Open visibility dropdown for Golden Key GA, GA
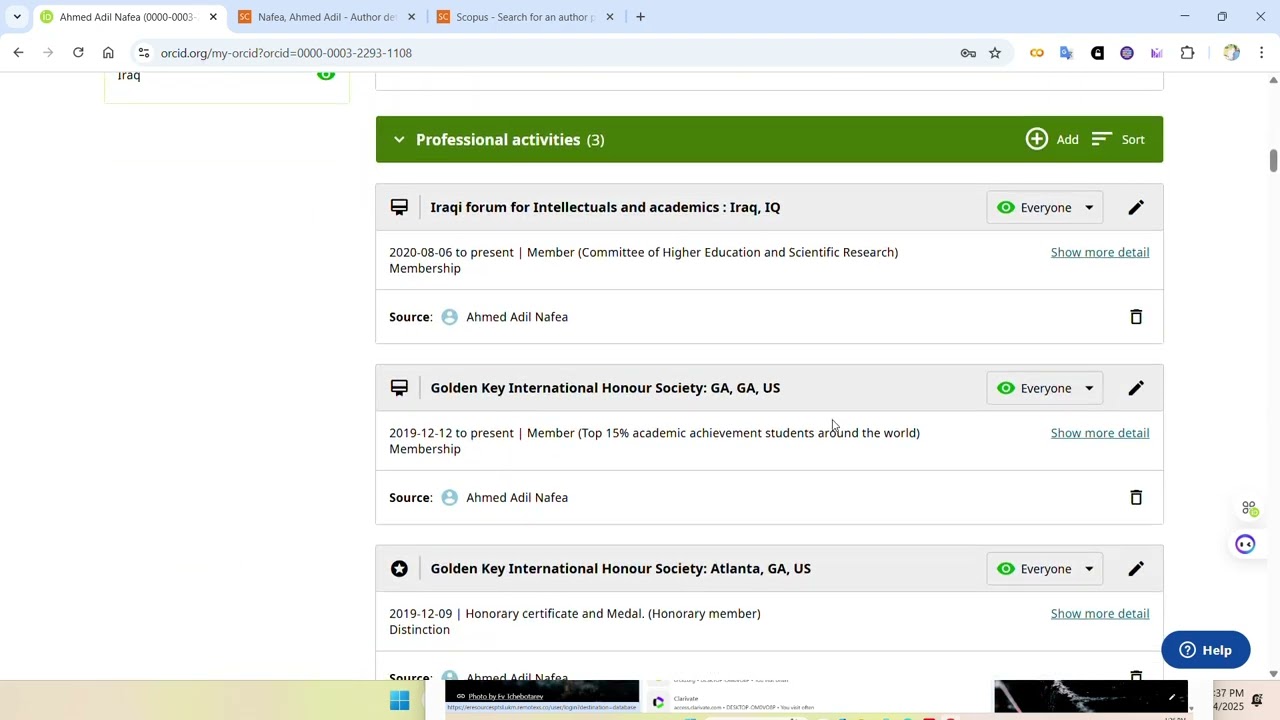Screen dimensions: 1280x720 pyautogui.click(x=1045, y=388)
